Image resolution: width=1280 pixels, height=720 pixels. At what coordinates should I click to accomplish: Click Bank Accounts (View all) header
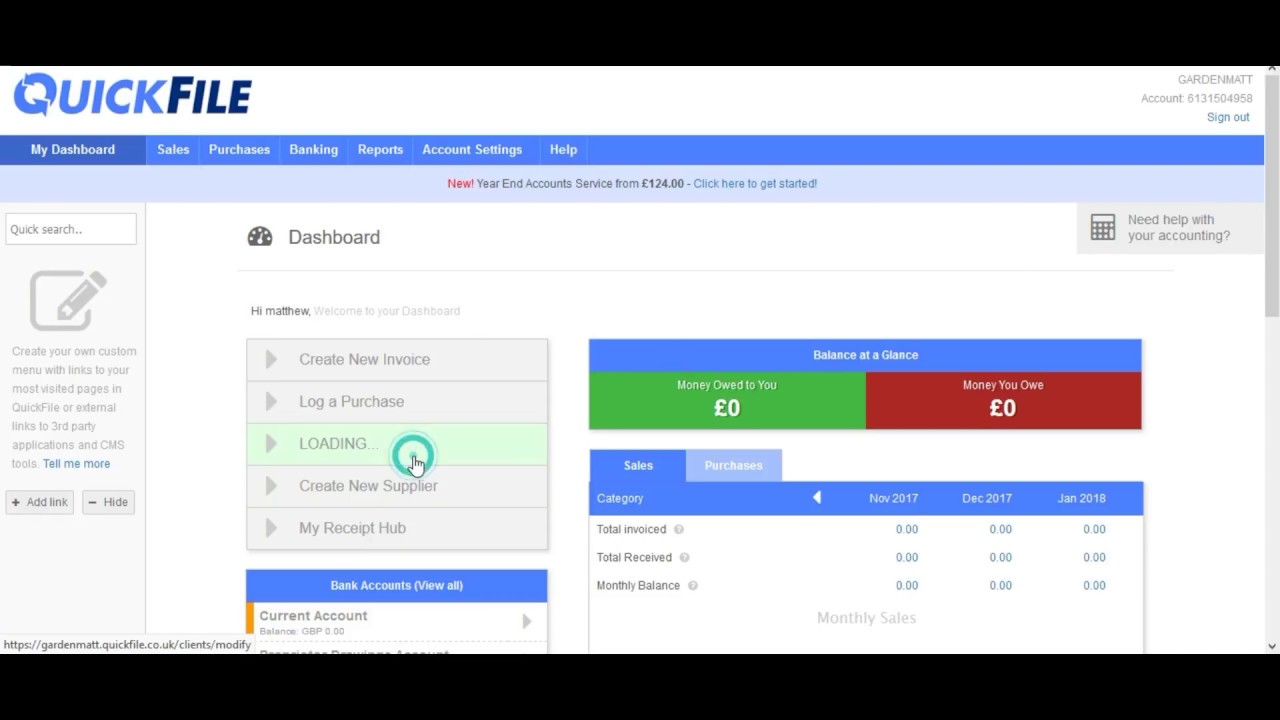(x=397, y=586)
